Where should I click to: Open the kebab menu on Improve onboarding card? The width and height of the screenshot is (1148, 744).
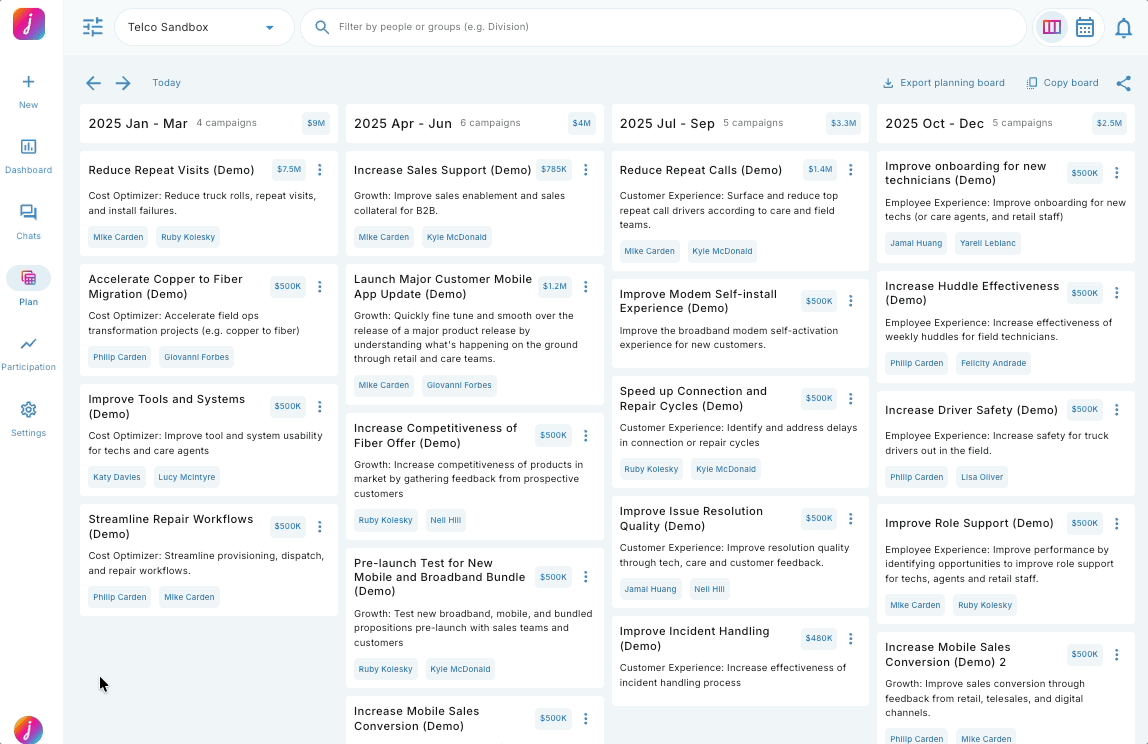[1117, 173]
